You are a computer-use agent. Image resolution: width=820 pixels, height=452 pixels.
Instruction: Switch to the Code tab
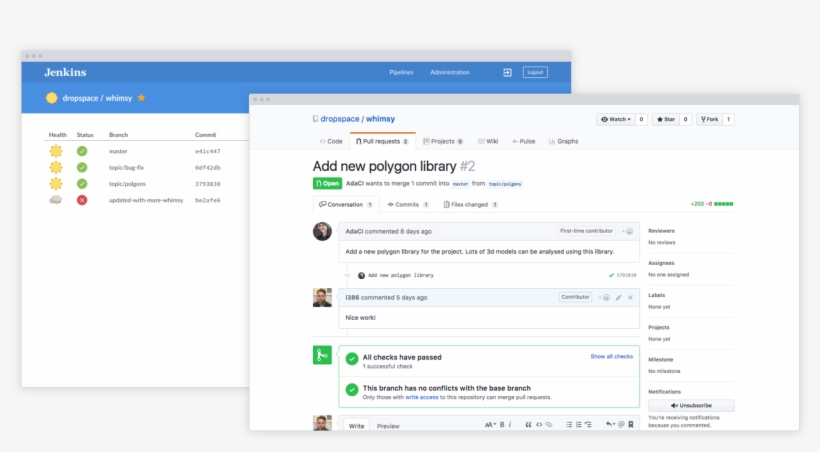point(331,141)
